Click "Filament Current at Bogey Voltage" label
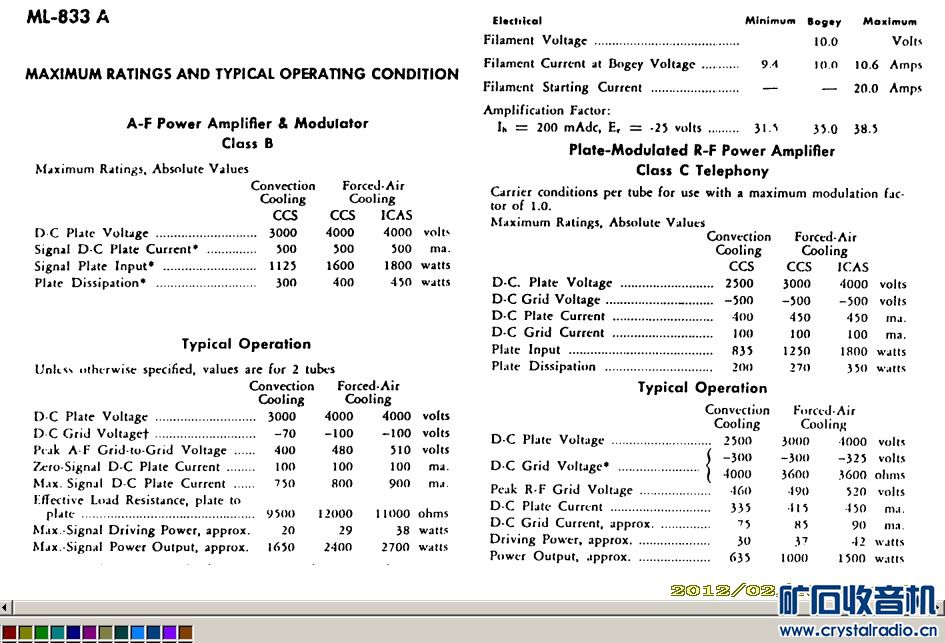945x643 pixels. tap(589, 64)
